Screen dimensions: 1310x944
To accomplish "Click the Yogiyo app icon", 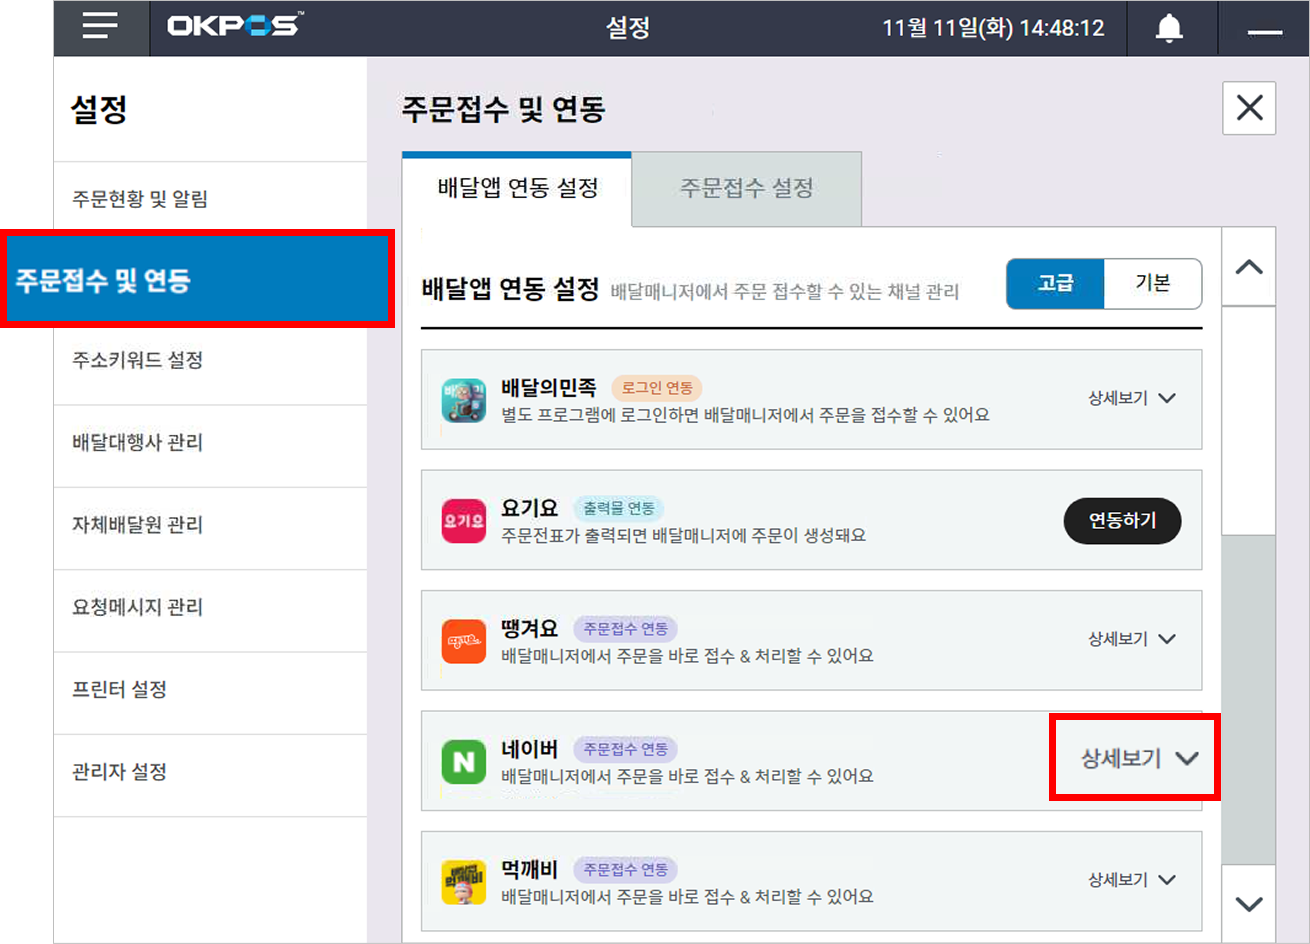I will tap(463, 521).
